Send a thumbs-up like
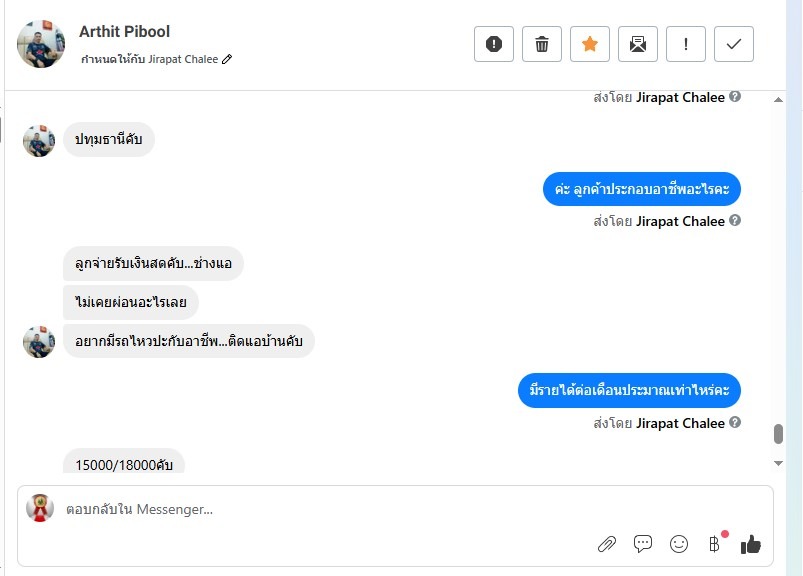Viewport: 803px width, 576px height. (751, 544)
